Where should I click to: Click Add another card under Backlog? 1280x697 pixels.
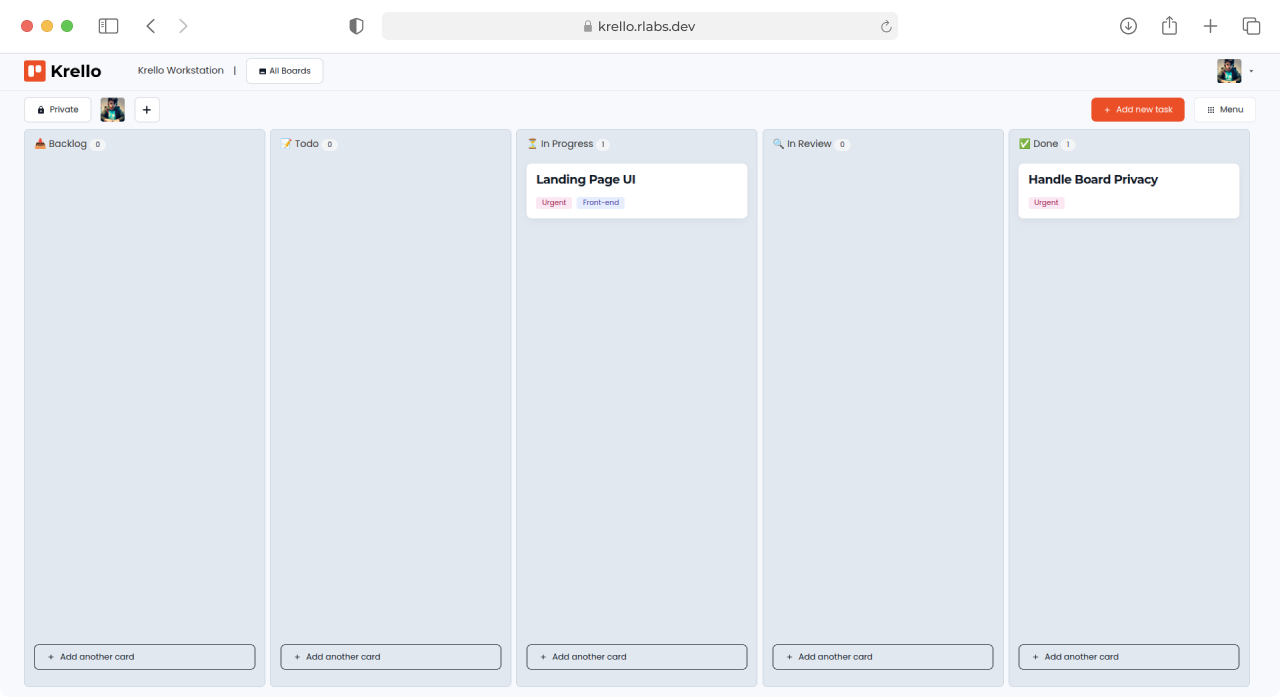144,656
